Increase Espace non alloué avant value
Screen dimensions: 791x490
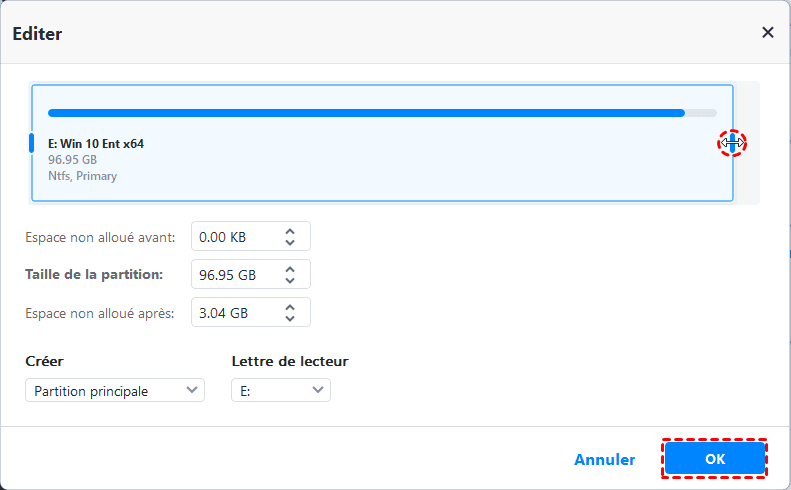pyautogui.click(x=290, y=231)
